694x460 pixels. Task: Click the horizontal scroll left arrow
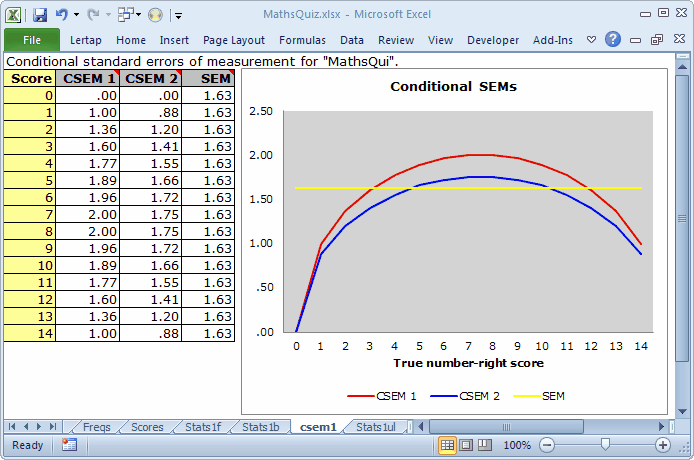click(x=420, y=427)
